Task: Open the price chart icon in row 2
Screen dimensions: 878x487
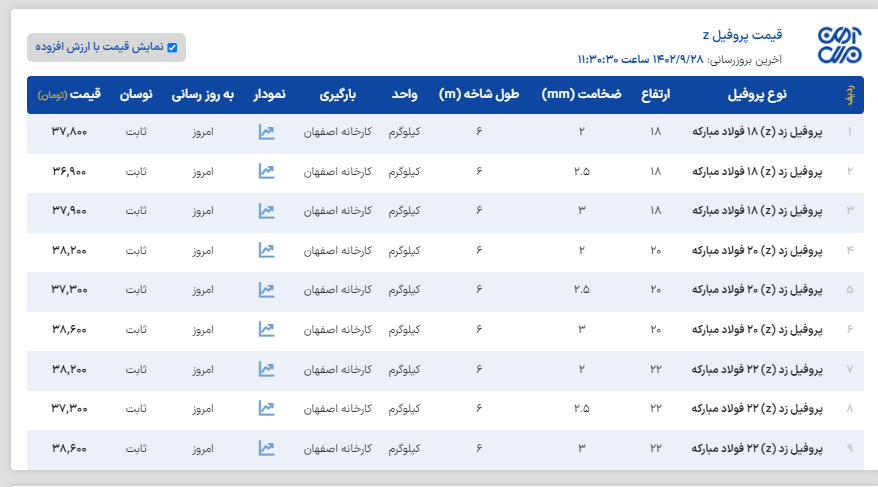Action: point(266,171)
